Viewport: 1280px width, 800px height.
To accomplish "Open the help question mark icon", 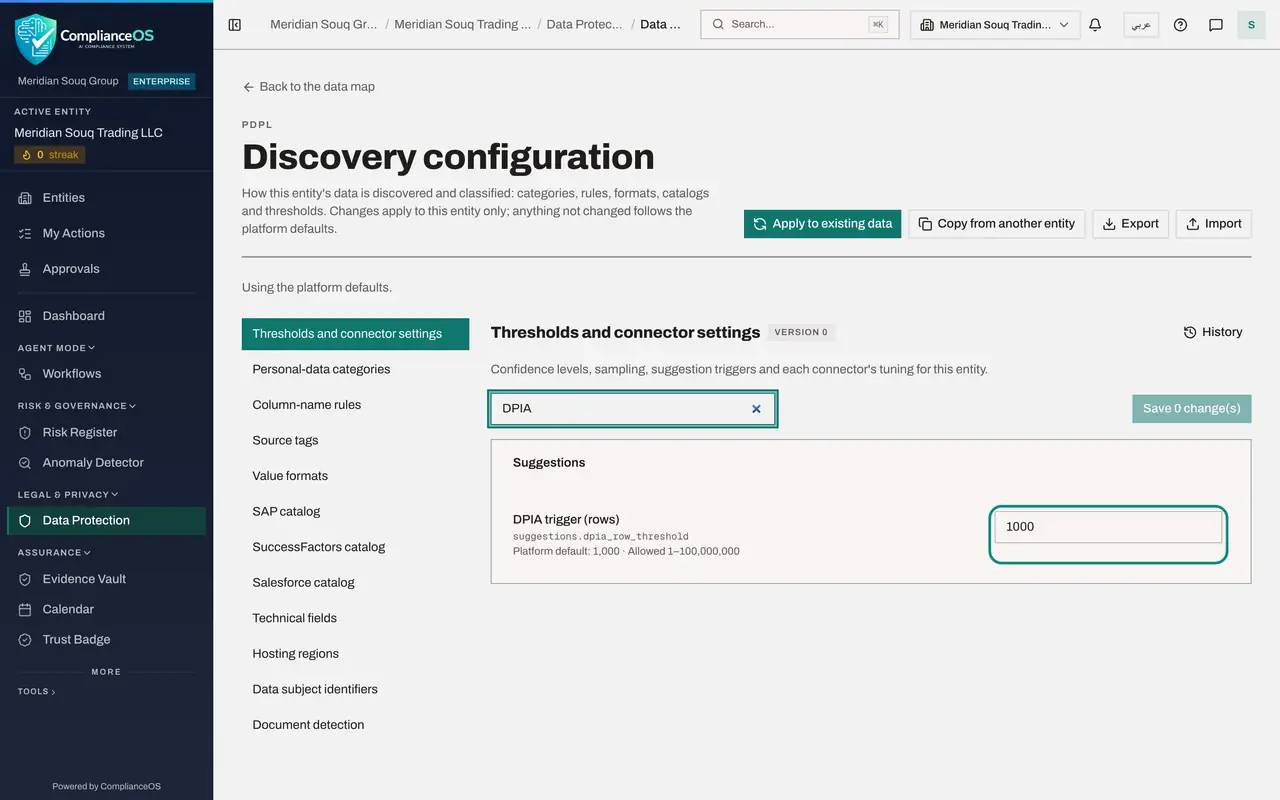I will [x=1180, y=25].
